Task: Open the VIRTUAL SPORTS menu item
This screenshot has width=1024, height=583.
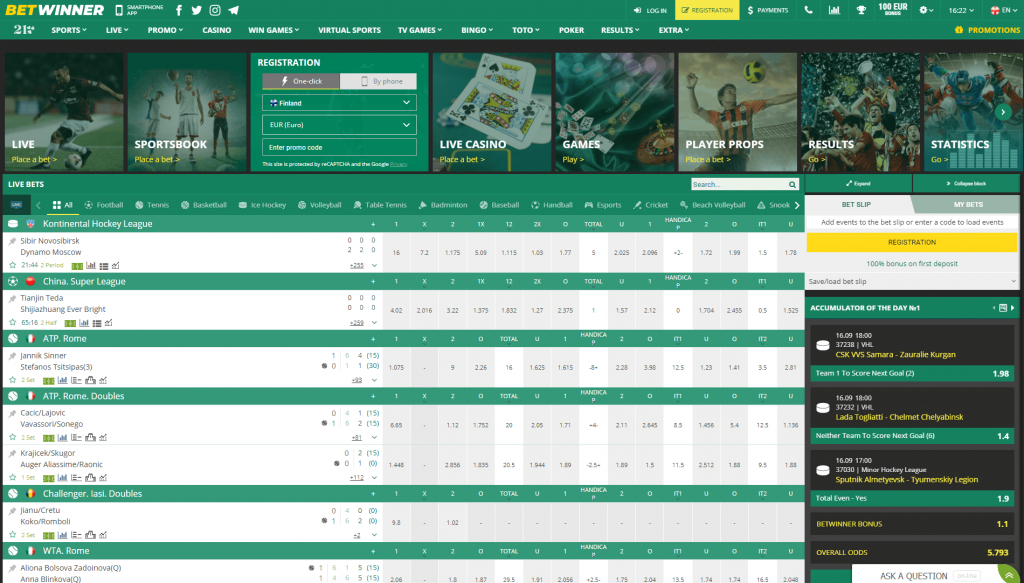Action: coord(349,30)
